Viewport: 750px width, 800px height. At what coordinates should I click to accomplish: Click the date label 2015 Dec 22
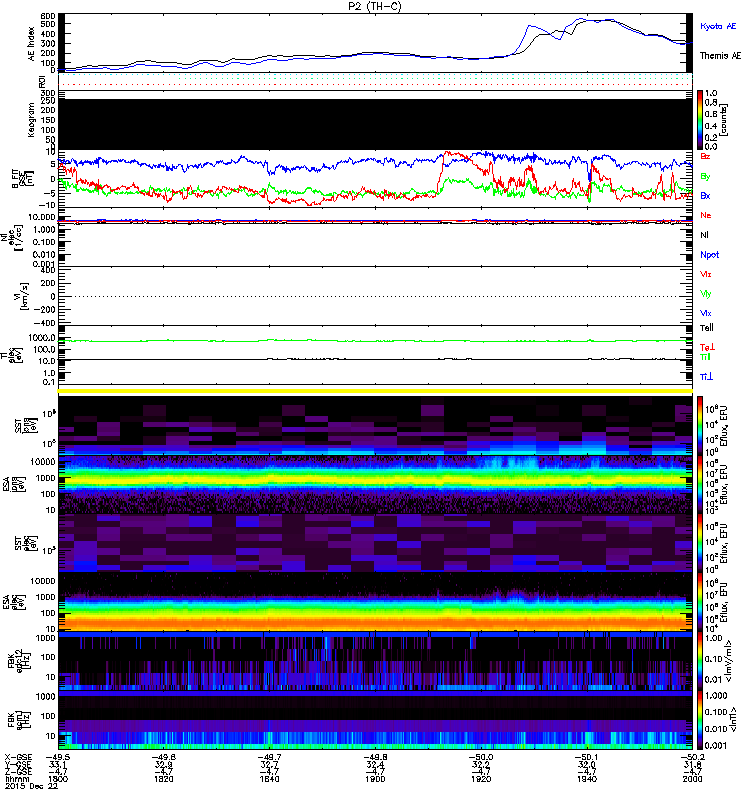pyautogui.click(x=32, y=786)
